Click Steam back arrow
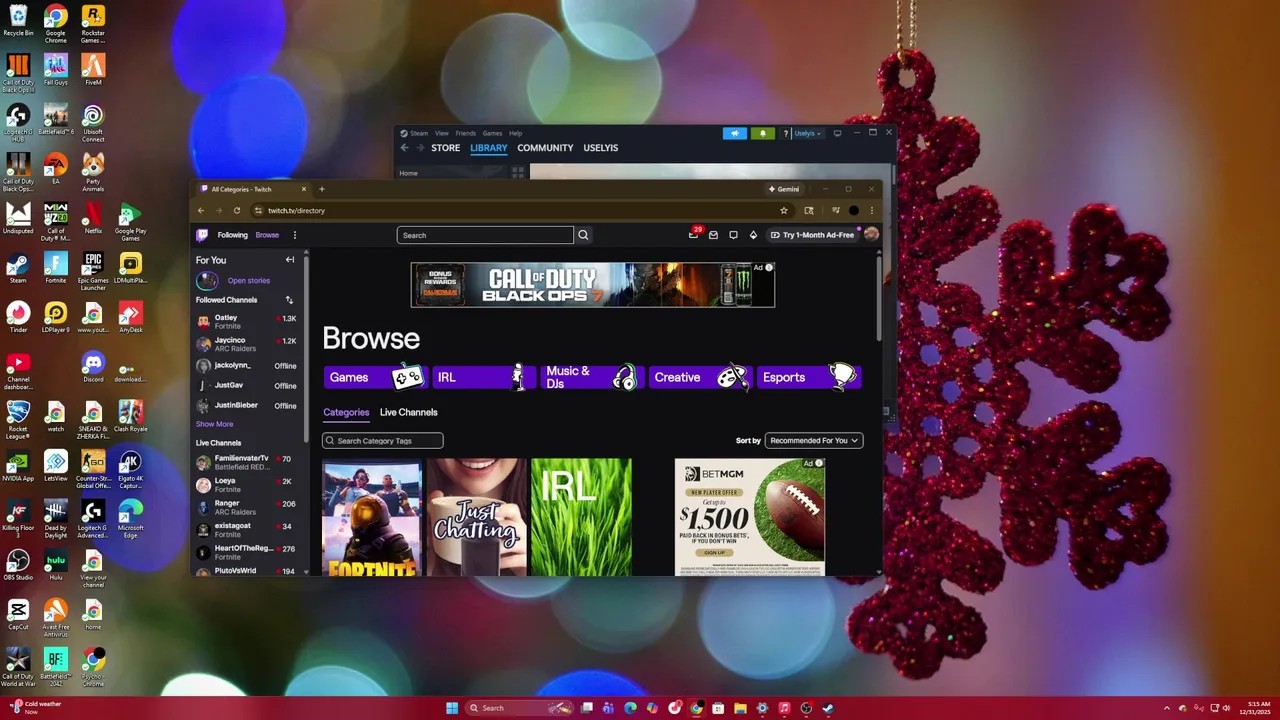Viewport: 1280px width, 720px height. tap(404, 148)
